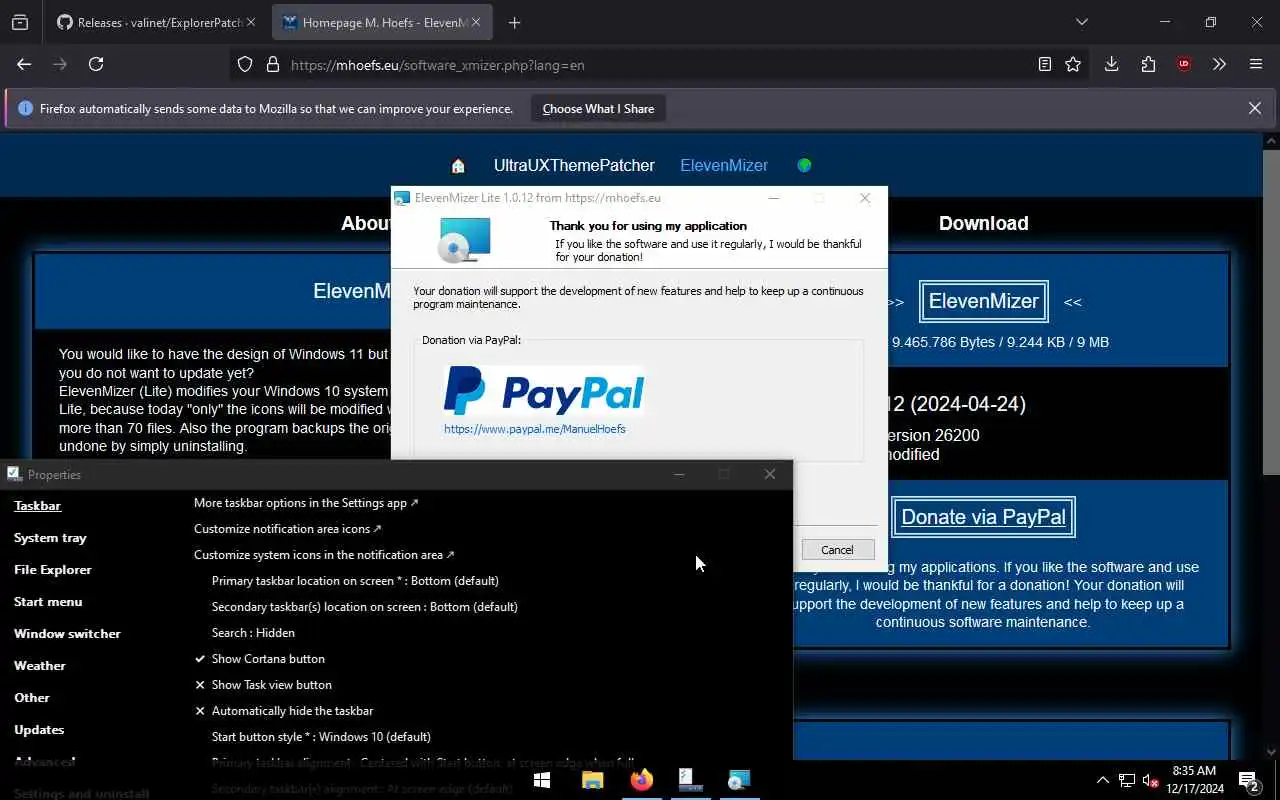Open More taskbar options in Settings app
1280x800 pixels.
pos(306,503)
